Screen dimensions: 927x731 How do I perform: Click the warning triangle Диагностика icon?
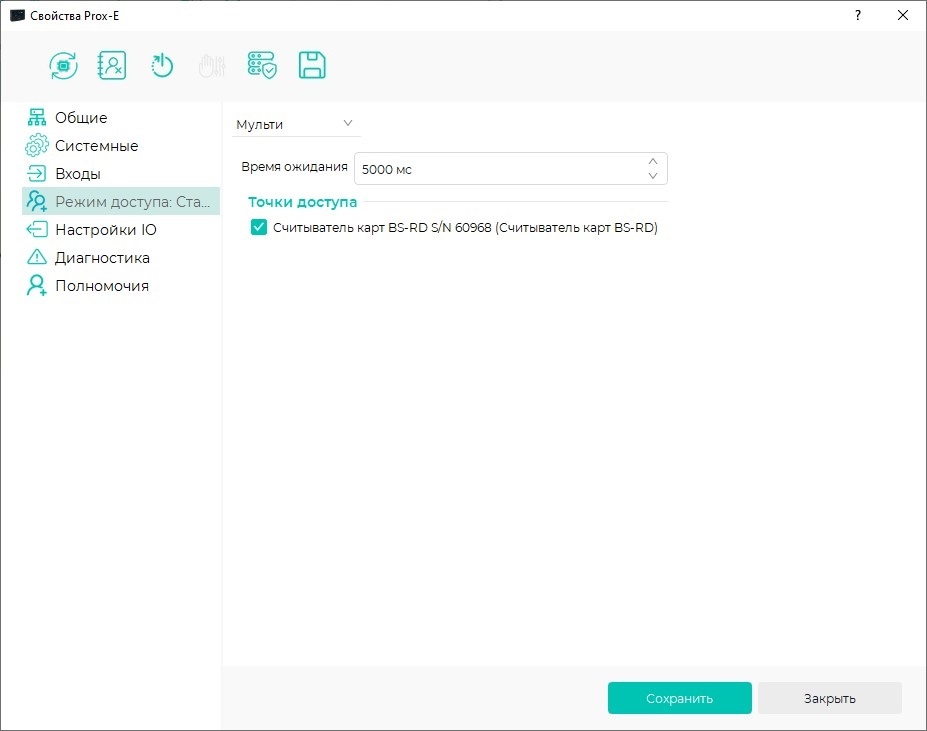tap(37, 257)
